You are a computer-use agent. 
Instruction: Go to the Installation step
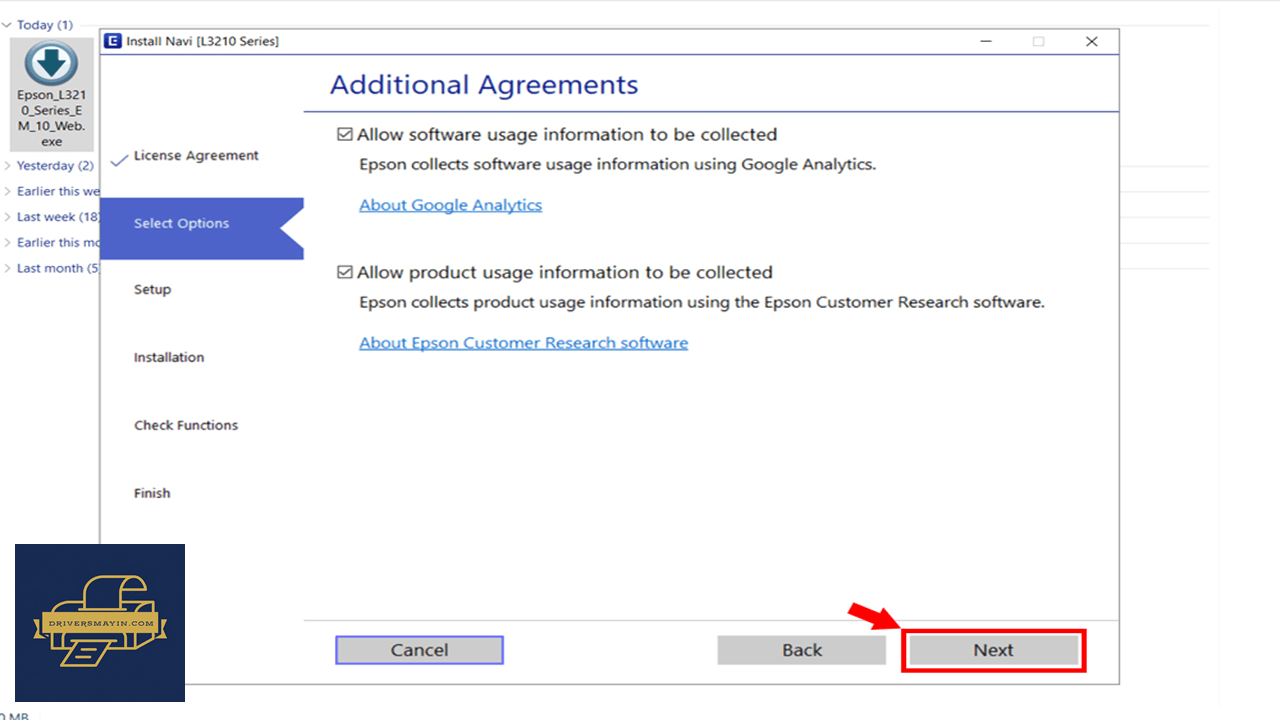pyautogui.click(x=169, y=357)
